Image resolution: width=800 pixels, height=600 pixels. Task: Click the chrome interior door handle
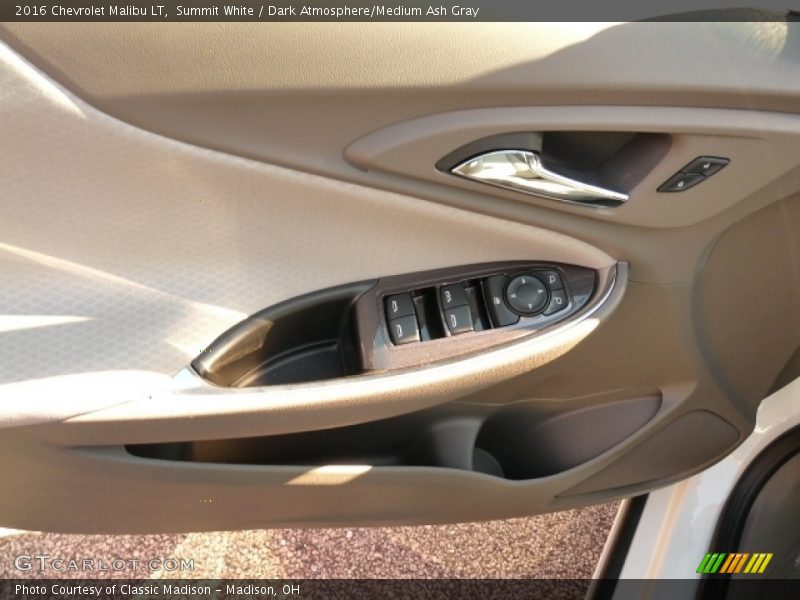click(x=535, y=175)
